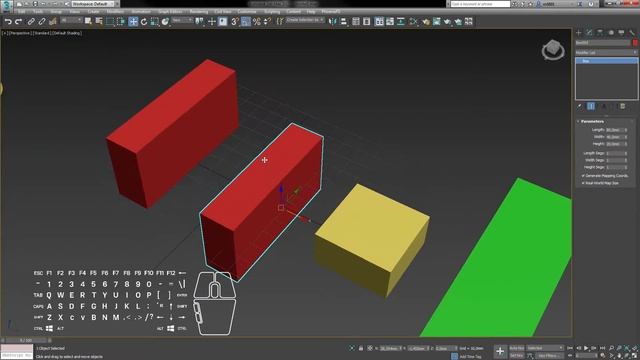The image size is (640, 360).
Task: Toggle the 3D Snaps button
Action: (x=235, y=22)
